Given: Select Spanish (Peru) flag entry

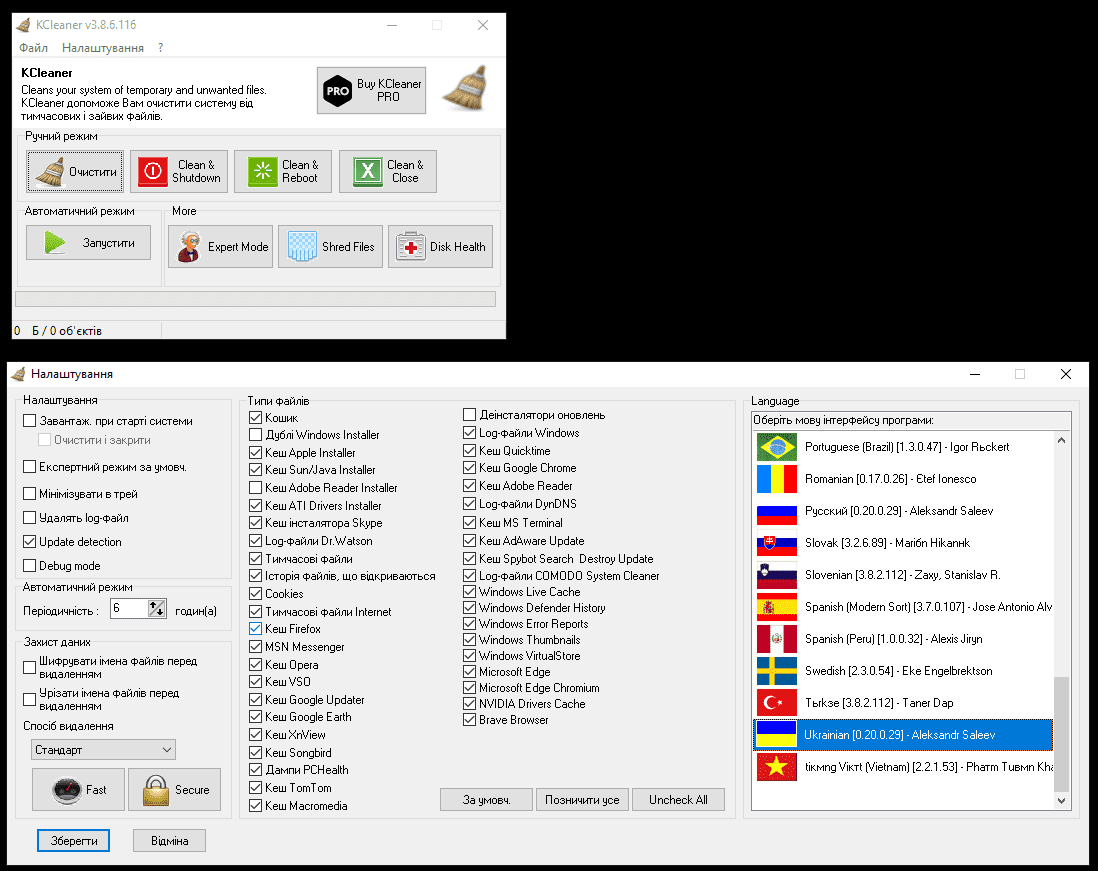Looking at the screenshot, I should (x=903, y=639).
